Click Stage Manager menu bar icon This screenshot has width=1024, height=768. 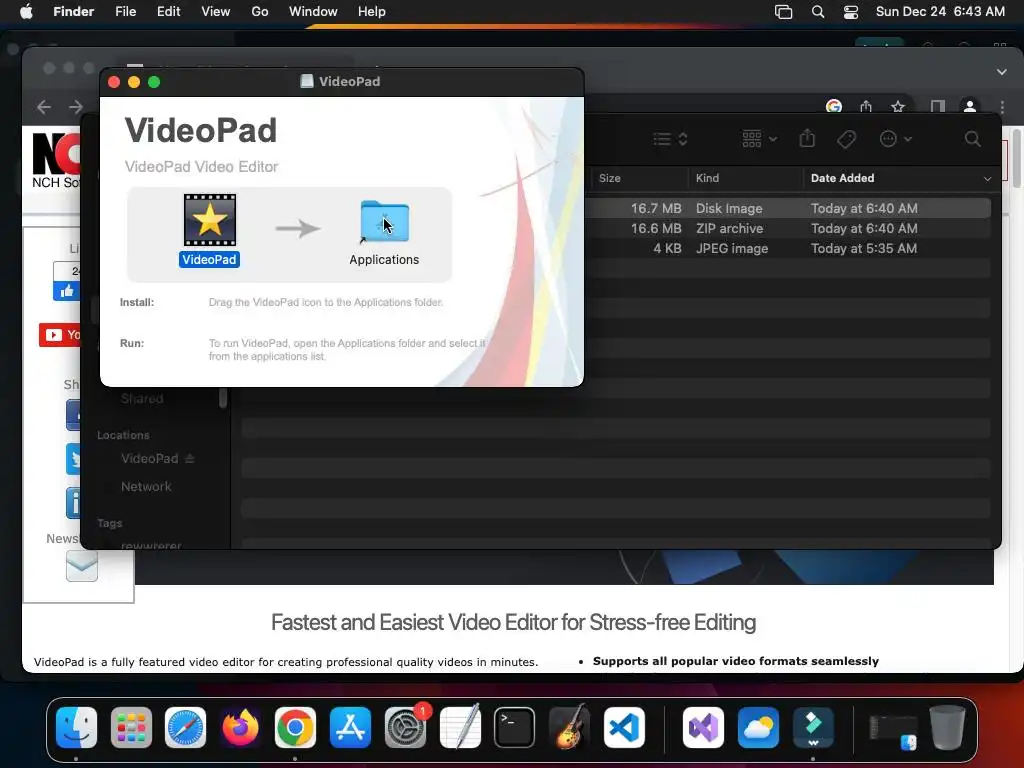(784, 12)
